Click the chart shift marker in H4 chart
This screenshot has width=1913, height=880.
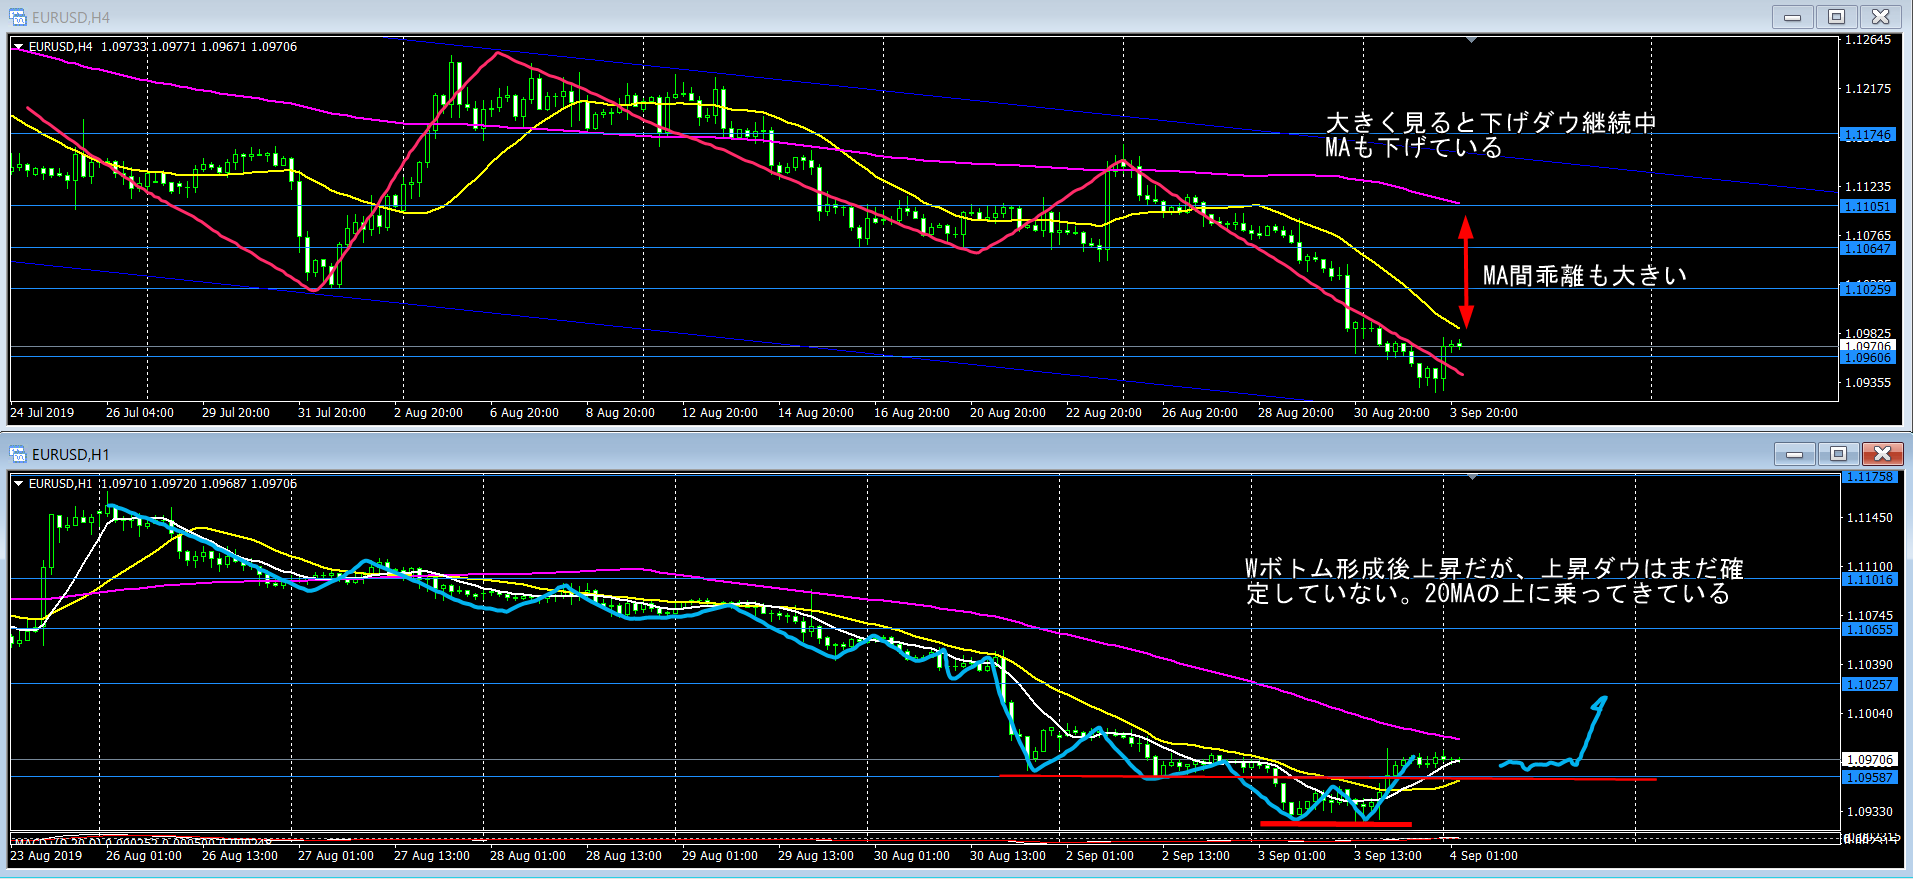(1471, 41)
